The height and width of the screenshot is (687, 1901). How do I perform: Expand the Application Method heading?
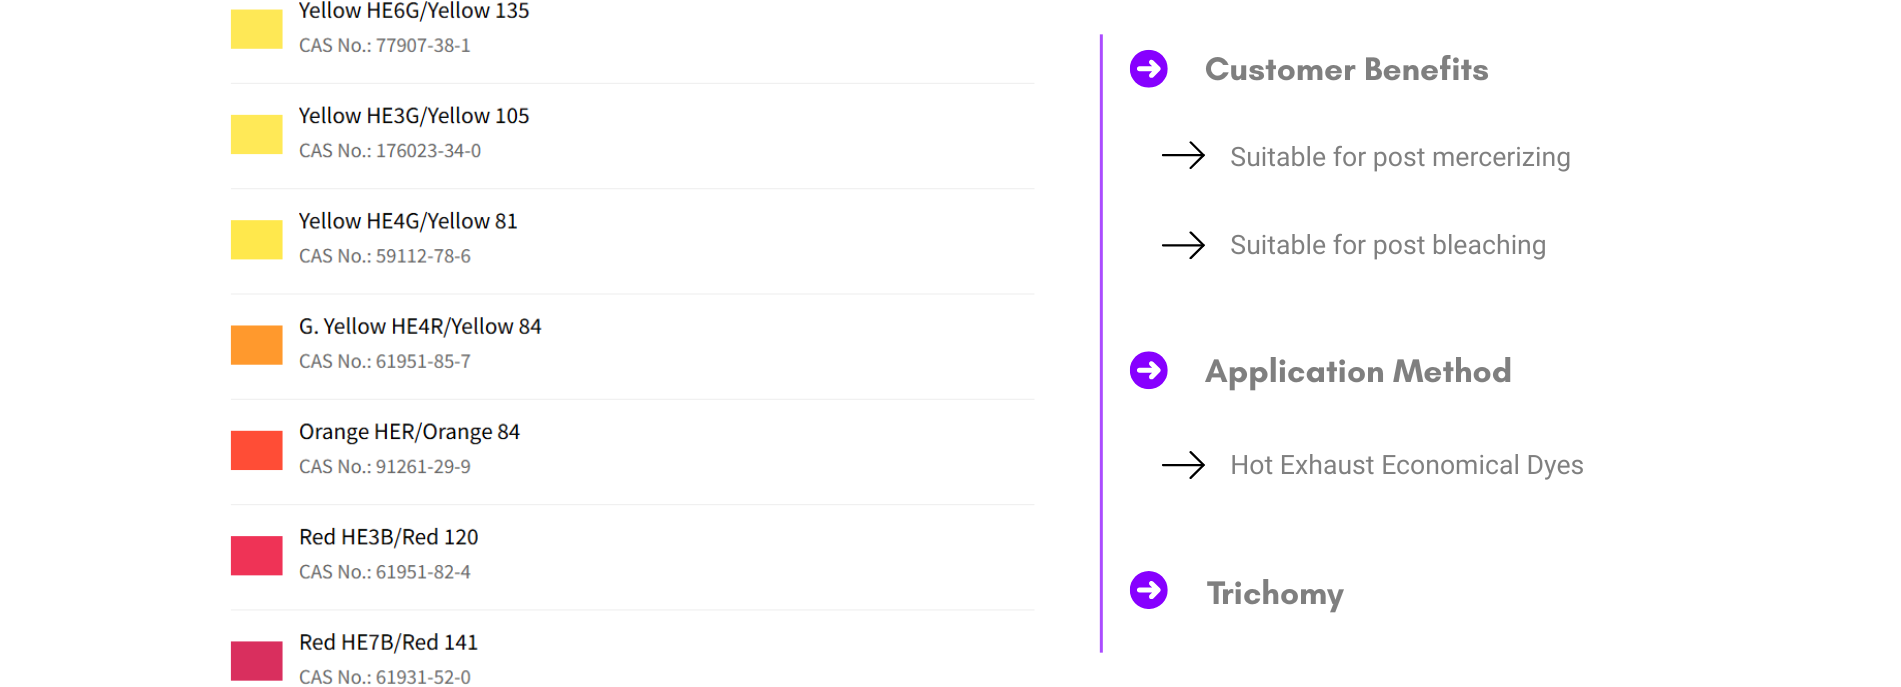point(1358,372)
